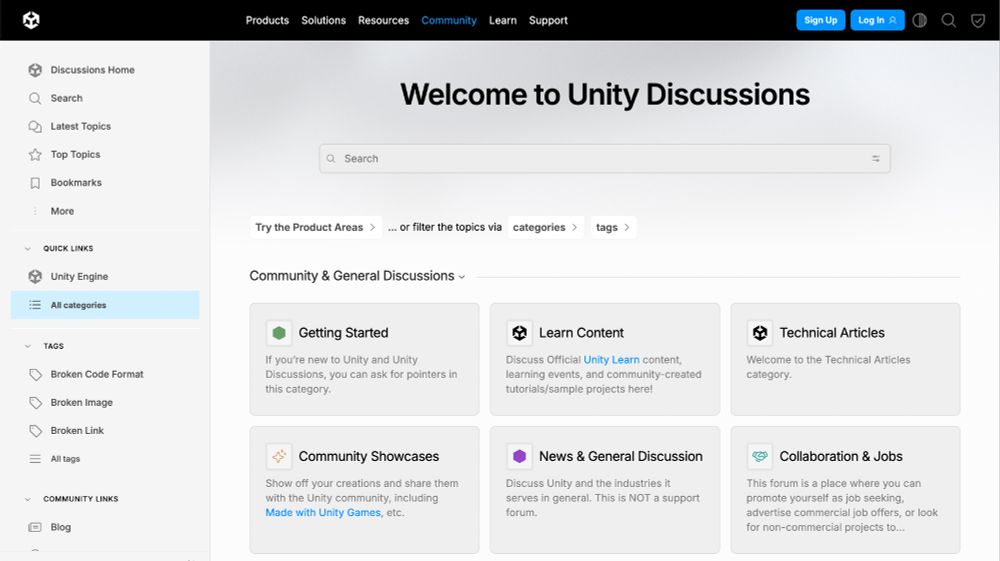The height and width of the screenshot is (561, 1000).
Task: Open the categories filter button
Action: [545, 228]
